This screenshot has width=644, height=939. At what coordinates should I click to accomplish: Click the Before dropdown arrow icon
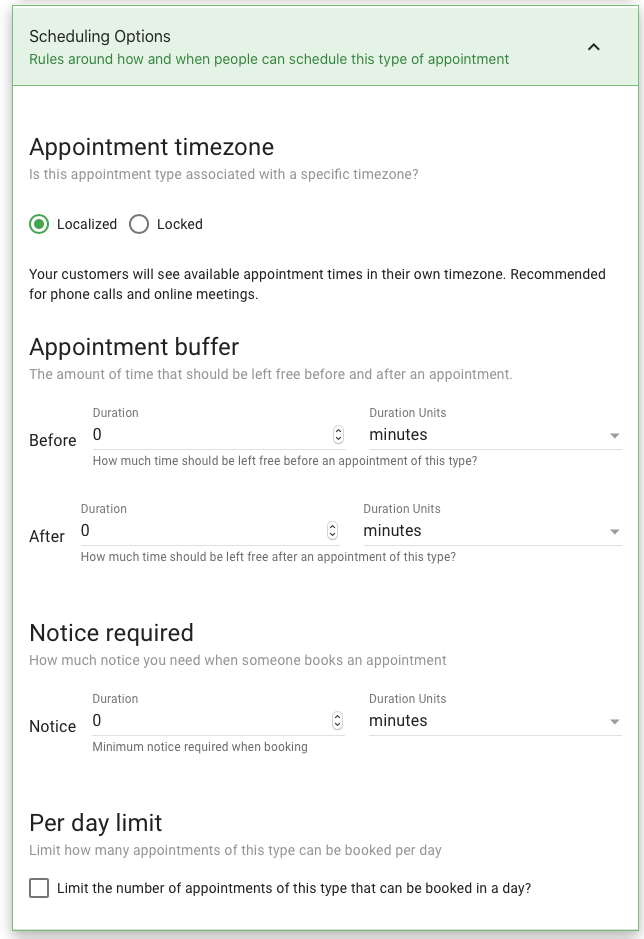pos(614,435)
